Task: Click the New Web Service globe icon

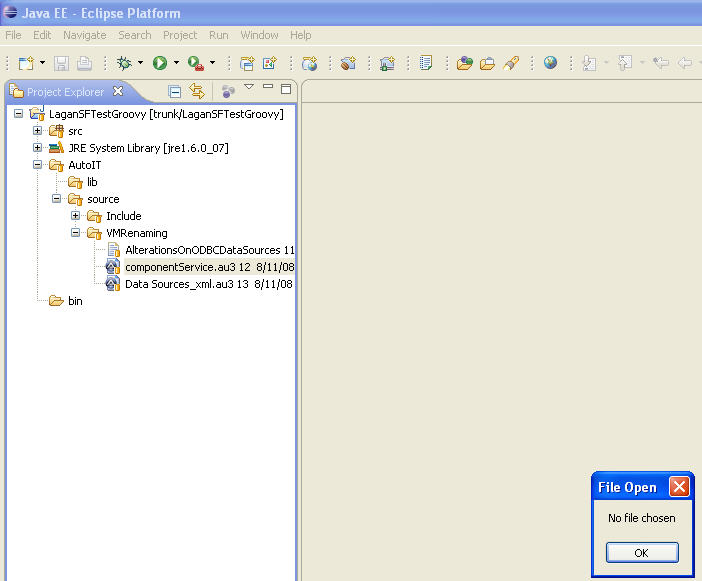Action: pyautogui.click(x=309, y=63)
